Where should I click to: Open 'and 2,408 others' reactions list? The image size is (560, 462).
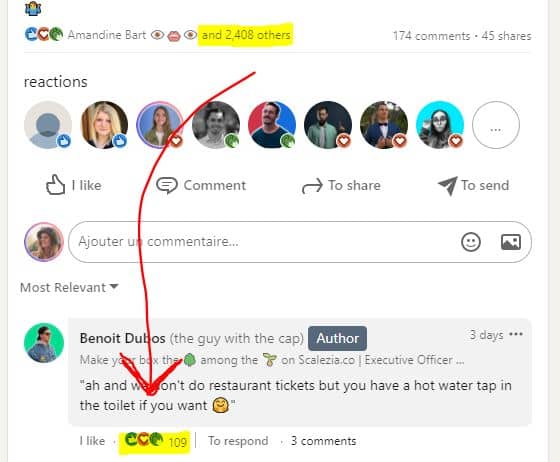point(246,35)
